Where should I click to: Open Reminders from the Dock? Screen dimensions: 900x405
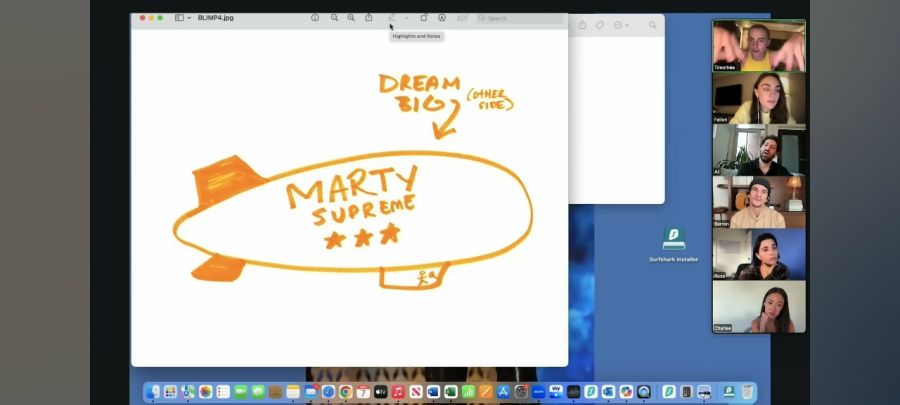click(223, 392)
